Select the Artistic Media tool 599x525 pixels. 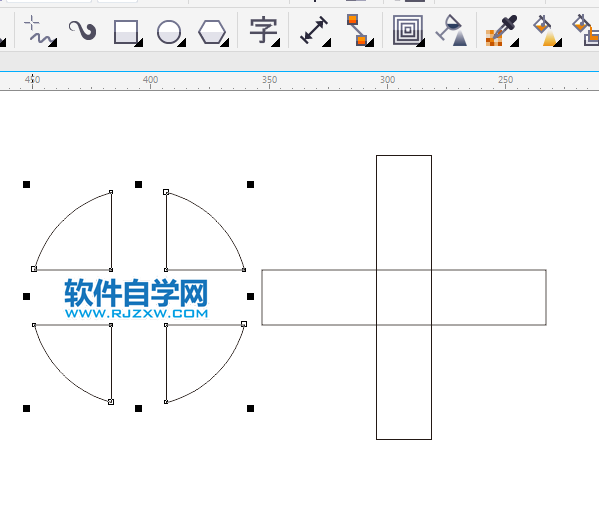pyautogui.click(x=83, y=31)
